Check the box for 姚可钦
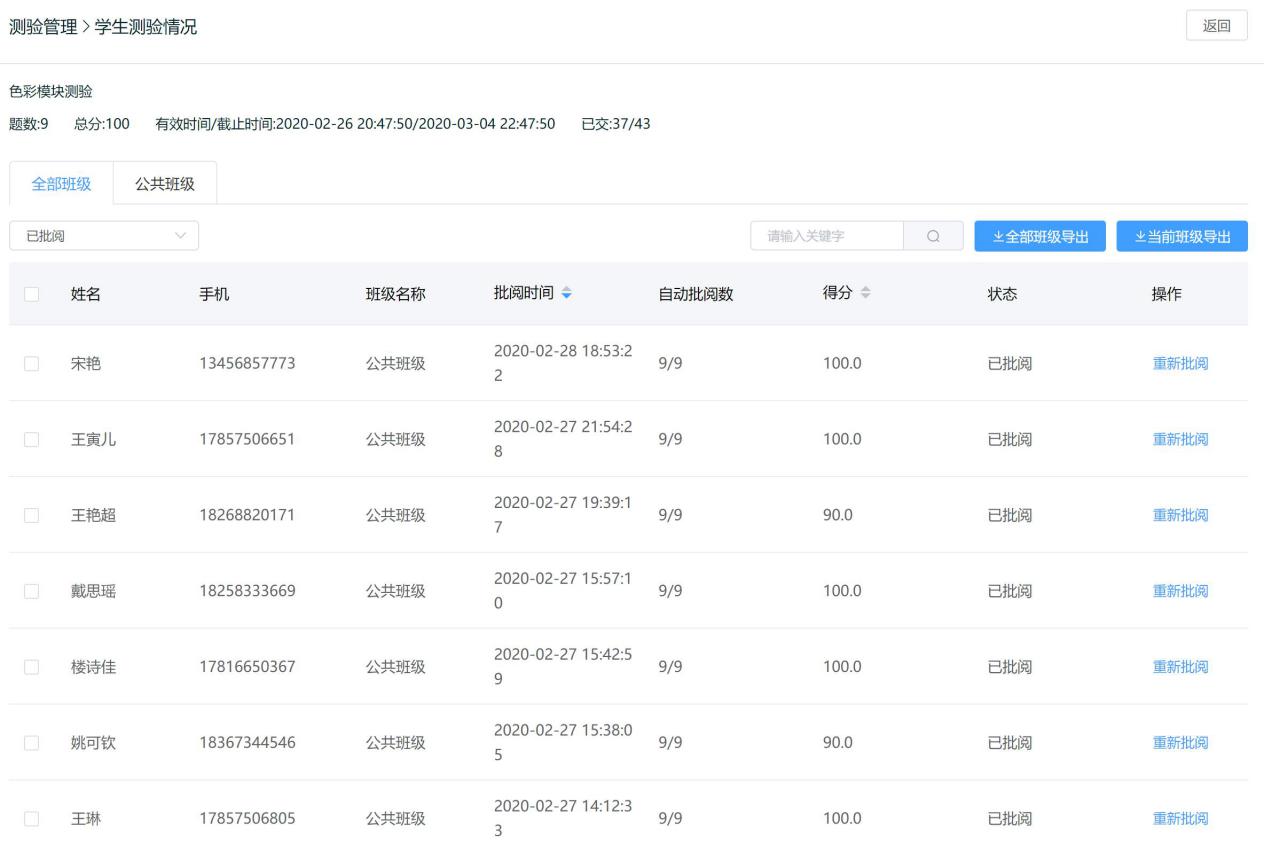This screenshot has height=852, width=1264. click(x=31, y=743)
